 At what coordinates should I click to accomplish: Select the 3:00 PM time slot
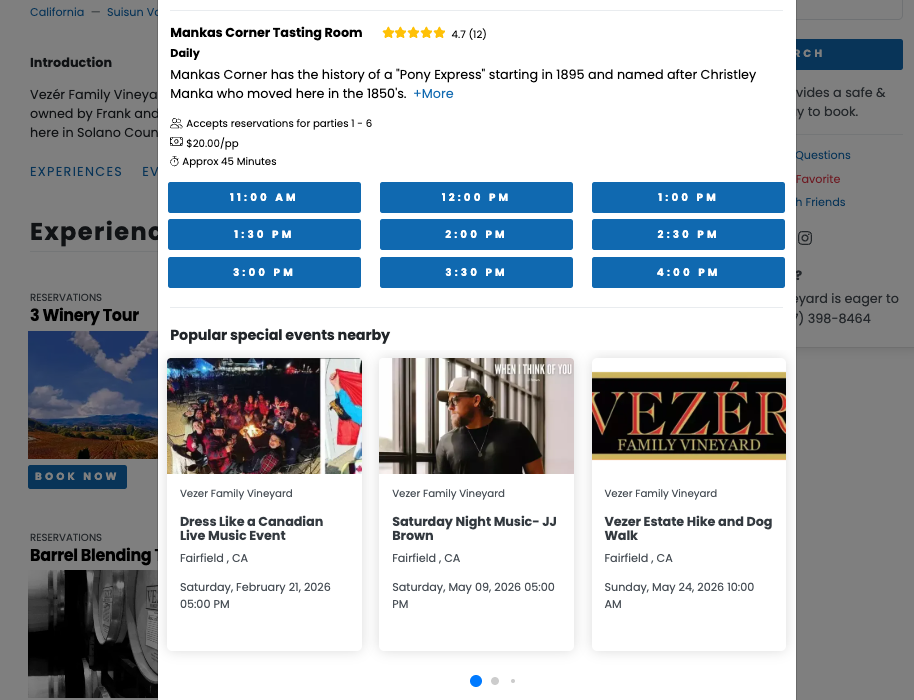(264, 272)
